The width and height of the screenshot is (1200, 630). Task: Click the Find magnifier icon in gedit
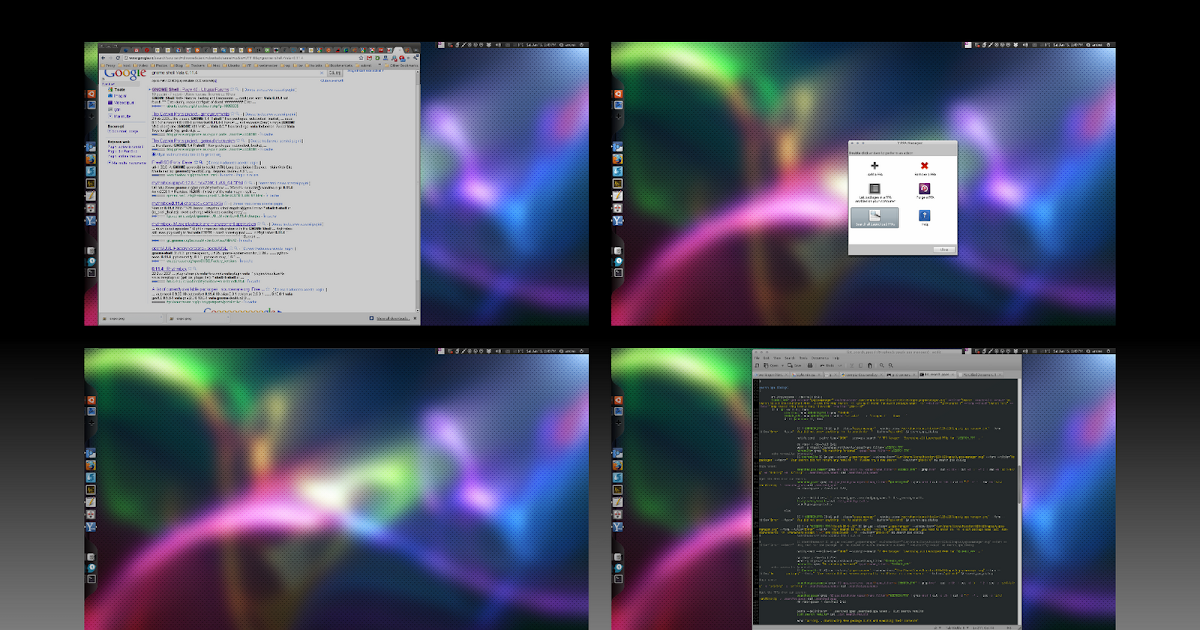pyautogui.click(x=881, y=365)
